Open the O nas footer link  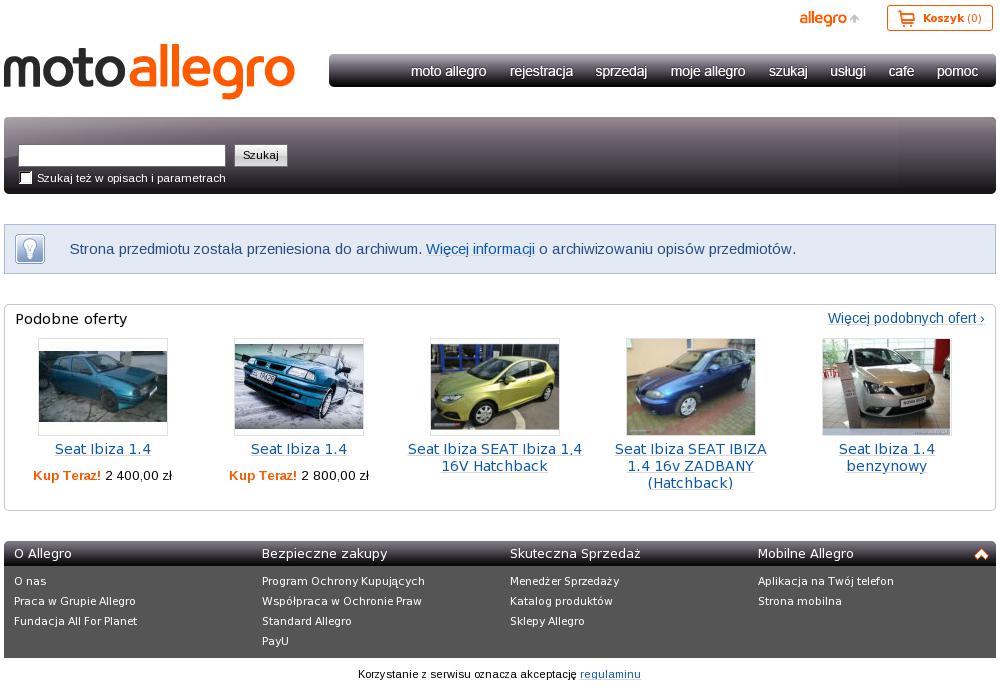[x=30, y=581]
